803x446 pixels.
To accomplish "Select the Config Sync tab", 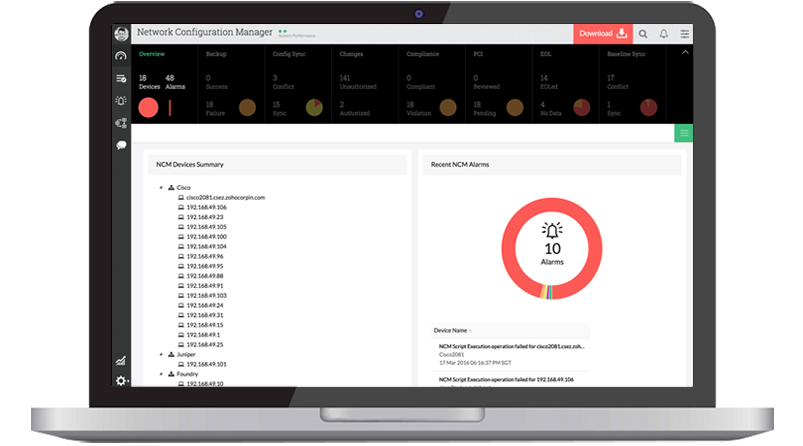I will click(x=289, y=54).
